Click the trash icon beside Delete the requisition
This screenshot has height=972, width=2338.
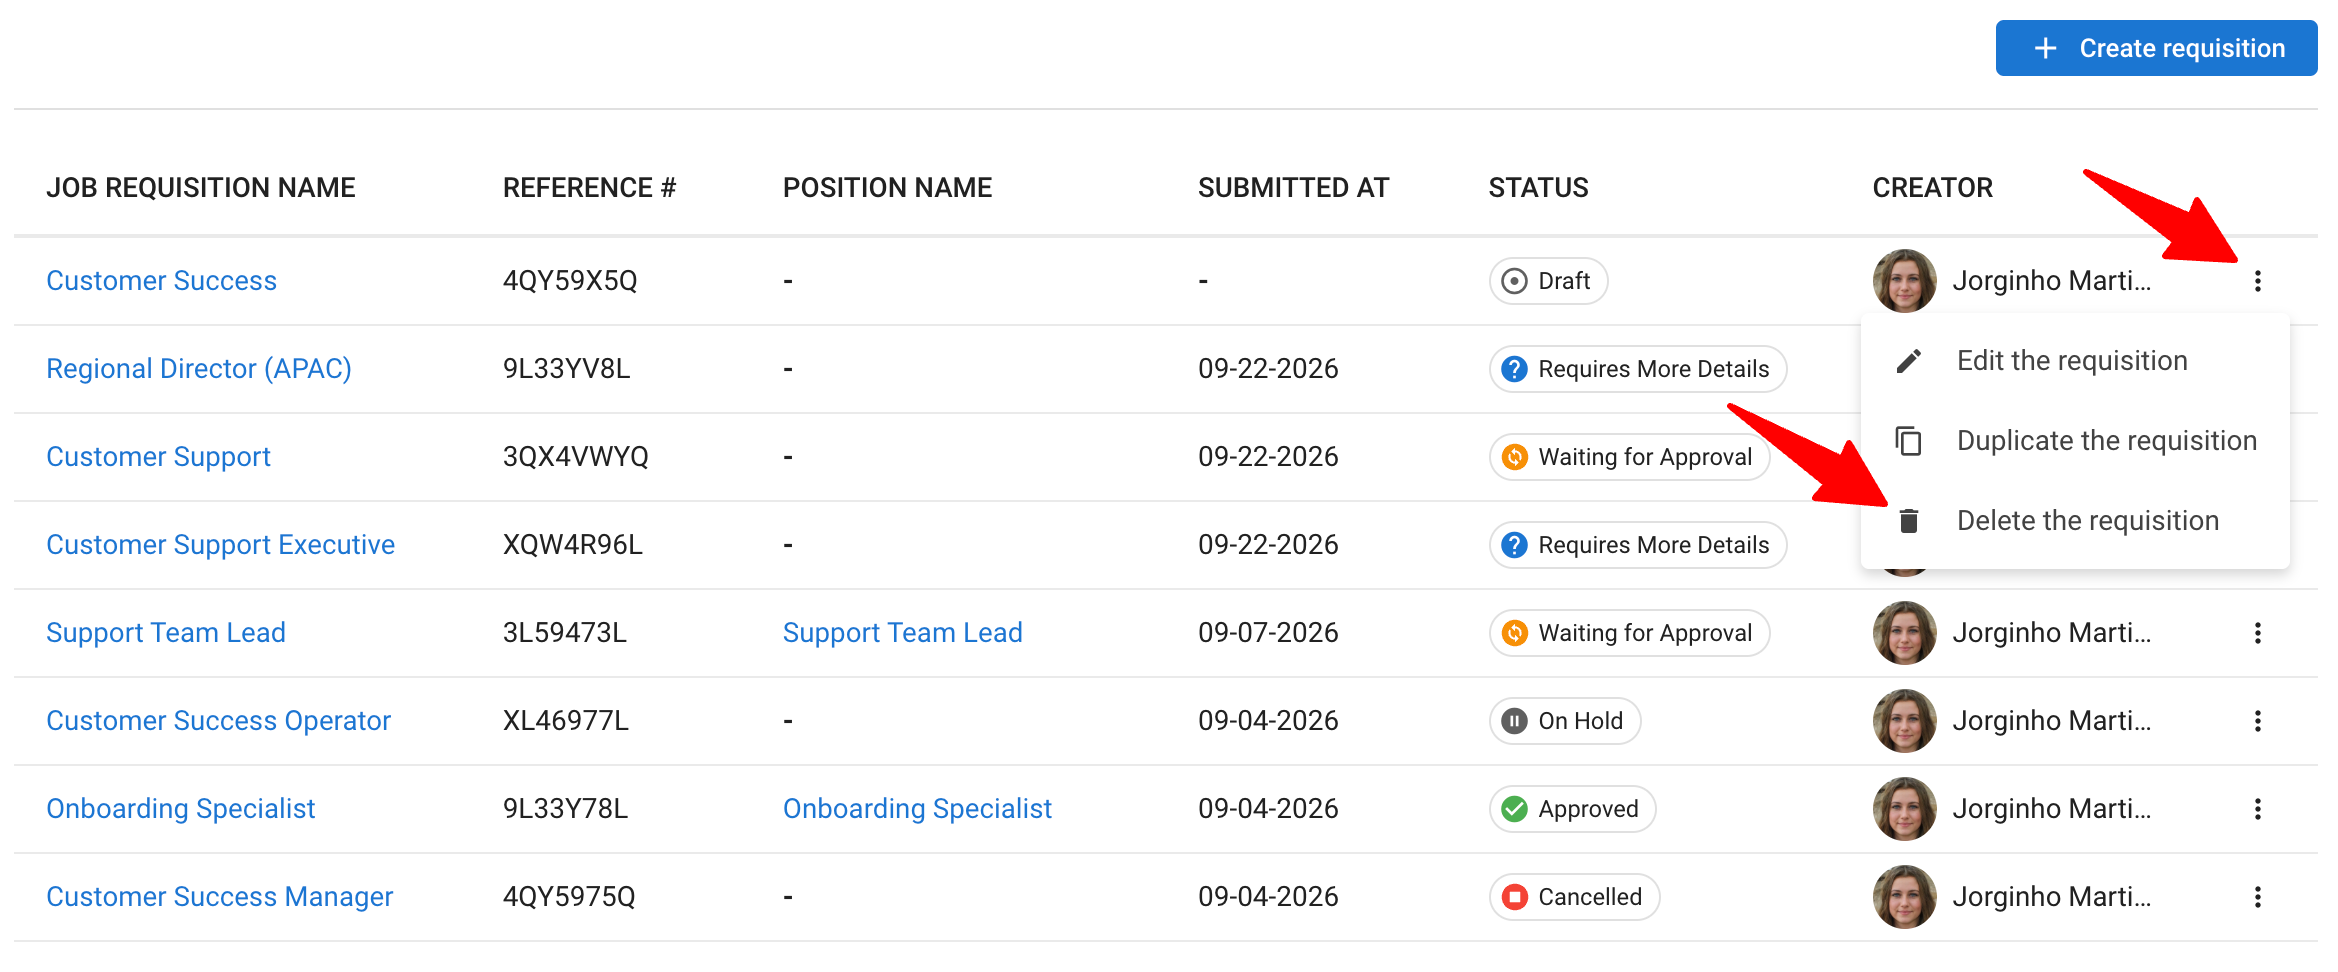coord(1909,521)
